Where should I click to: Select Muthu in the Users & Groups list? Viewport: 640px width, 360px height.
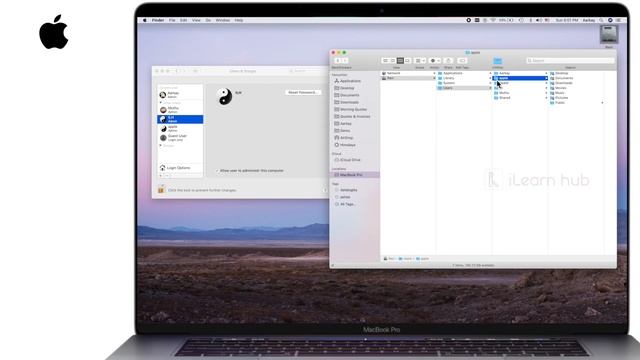point(180,110)
